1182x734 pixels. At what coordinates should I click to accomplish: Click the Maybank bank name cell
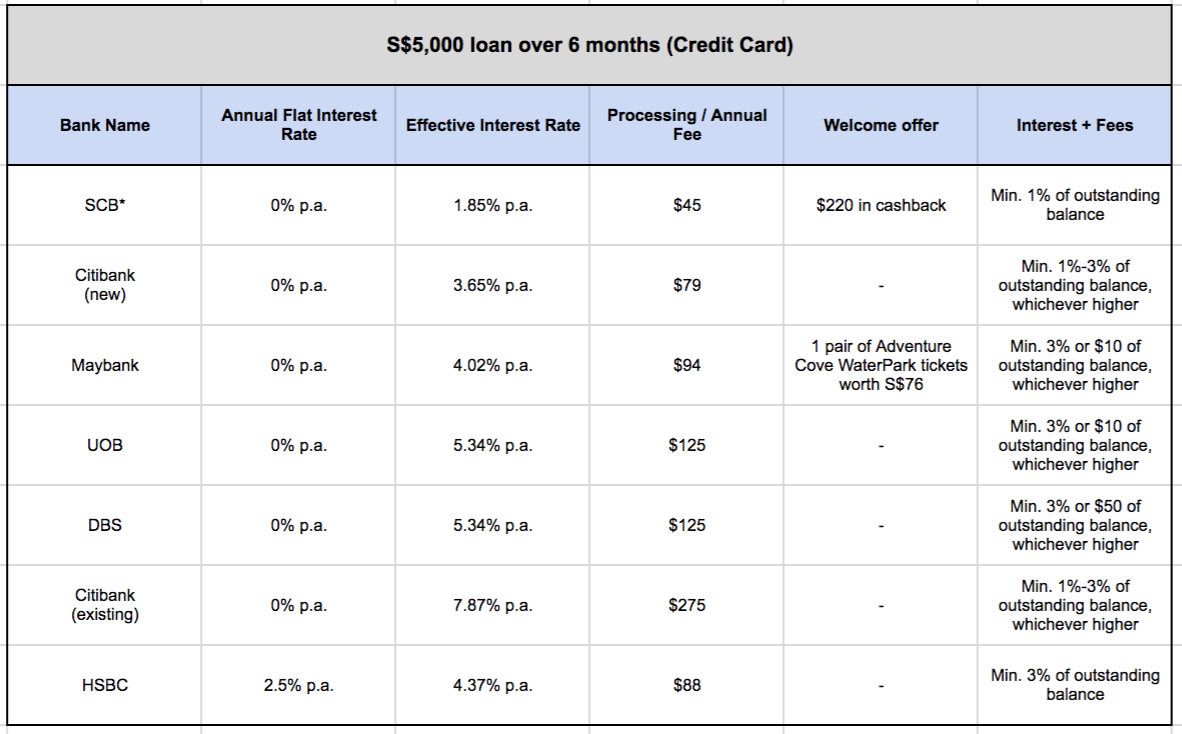point(104,365)
